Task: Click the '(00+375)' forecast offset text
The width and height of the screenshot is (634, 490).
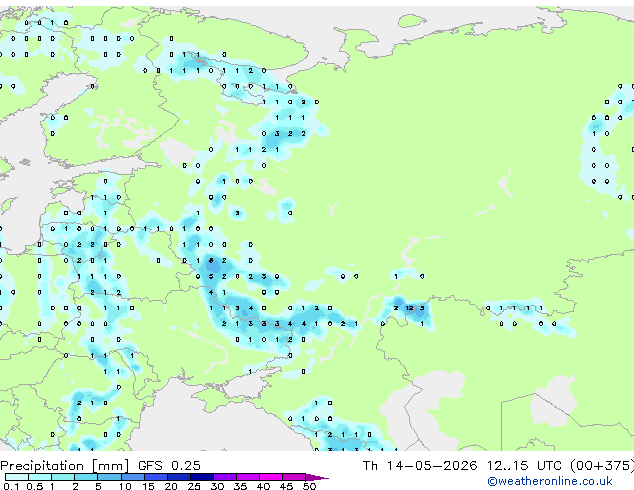Action: (x=602, y=466)
